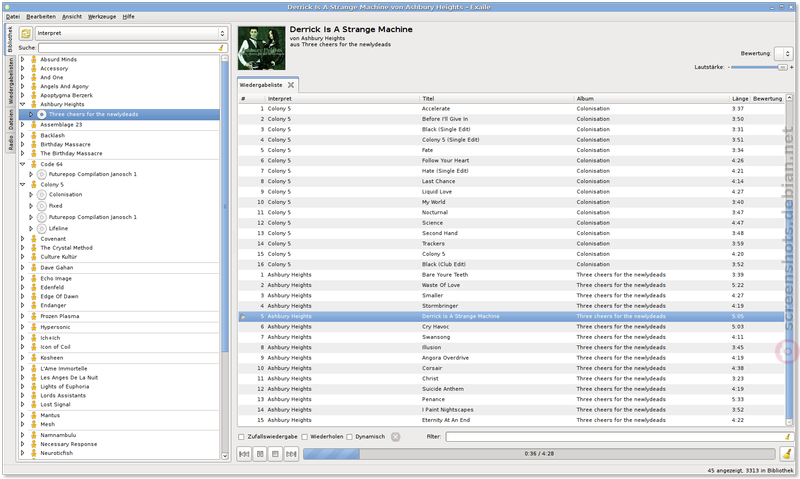Click the clear filter broom icon

788,437
